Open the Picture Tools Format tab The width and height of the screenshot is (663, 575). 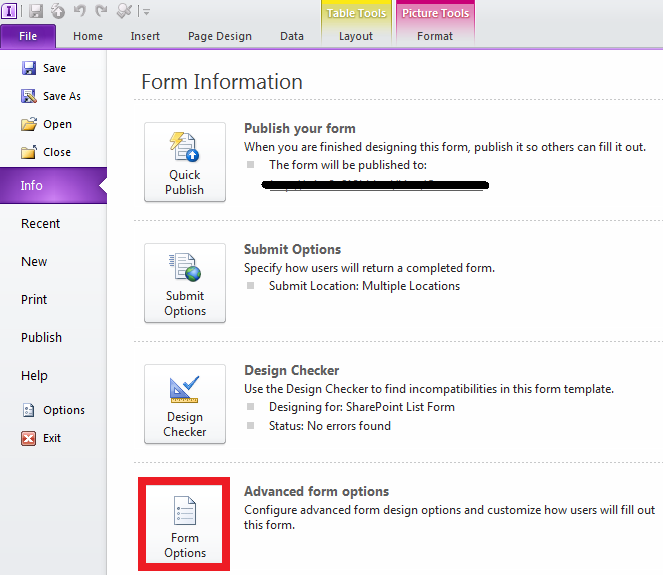[x=435, y=36]
